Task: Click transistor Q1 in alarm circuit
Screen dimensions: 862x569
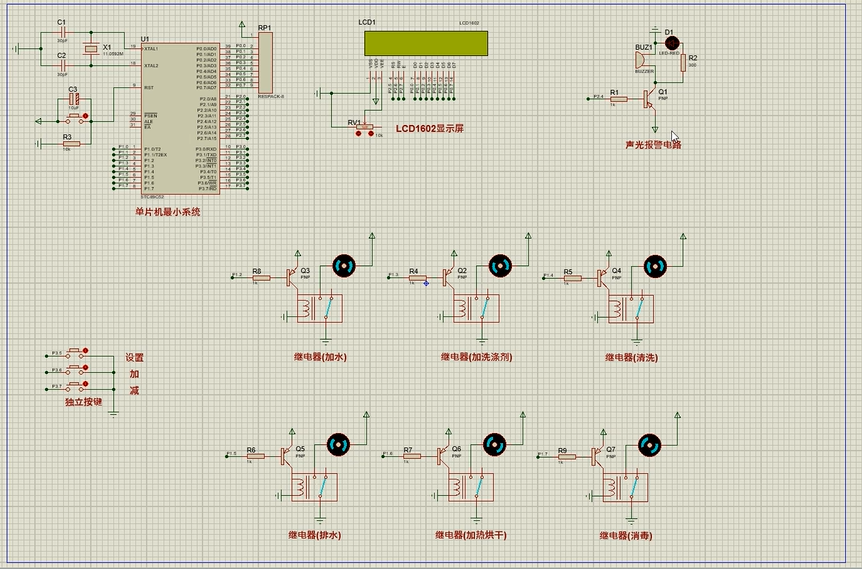Action: (x=652, y=97)
